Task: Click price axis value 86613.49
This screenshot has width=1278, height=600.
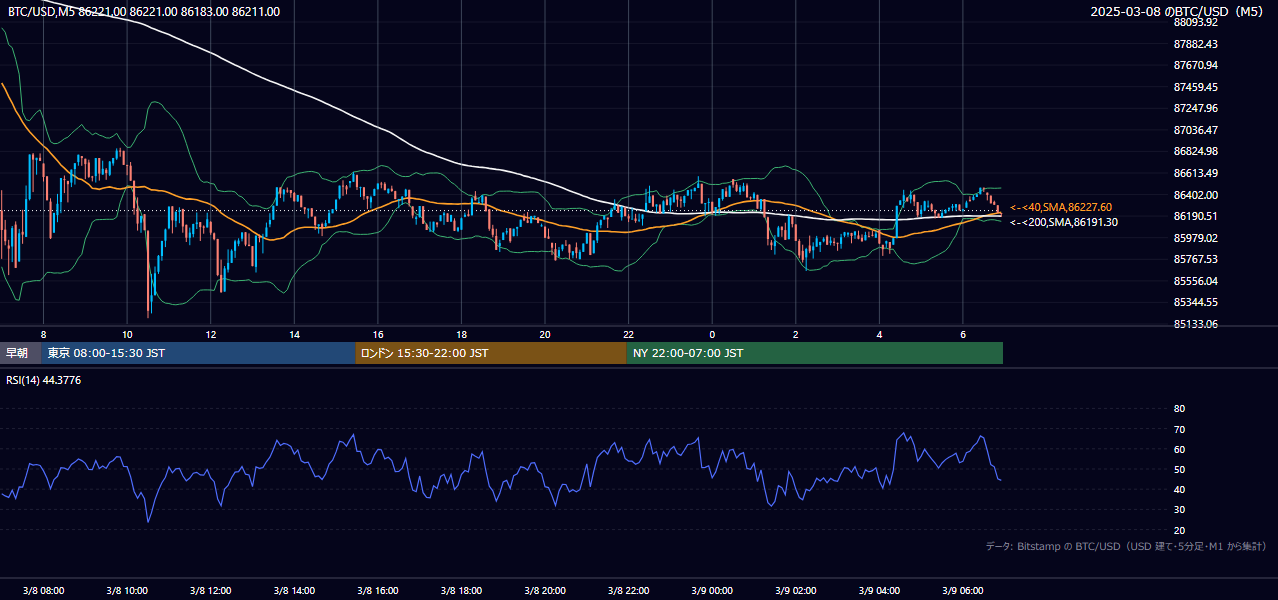Action: [x=1196, y=173]
